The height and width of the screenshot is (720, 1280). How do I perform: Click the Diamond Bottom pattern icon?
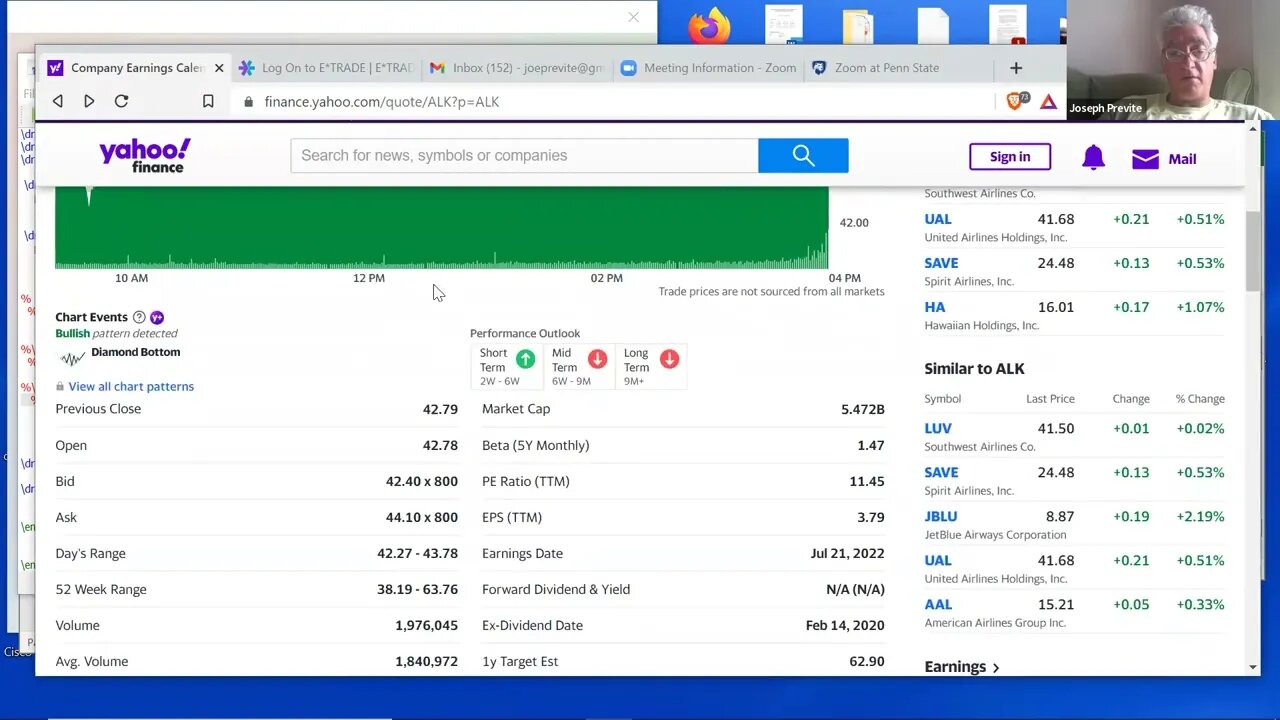point(72,358)
